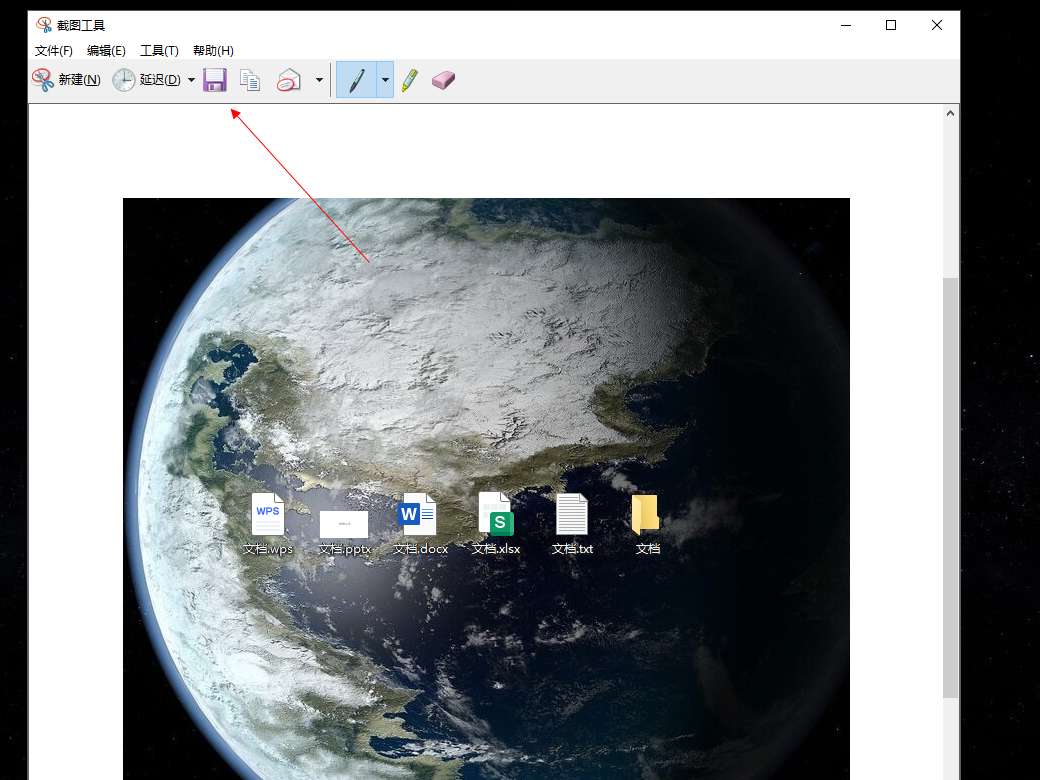Click the 文档.xlsx spreadsheet file icon
1040x780 pixels.
click(496, 514)
